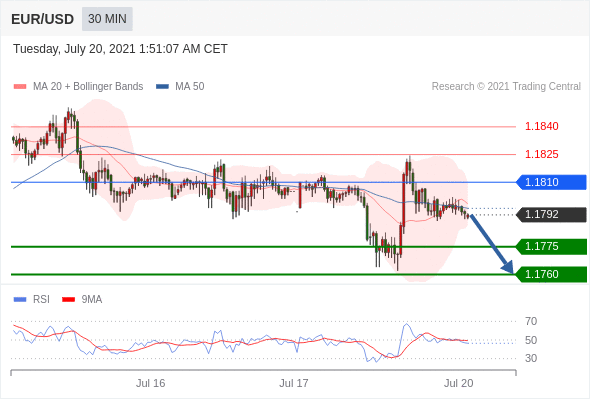
Task: Click the black 1.1792 current price tag
Action: click(x=551, y=214)
